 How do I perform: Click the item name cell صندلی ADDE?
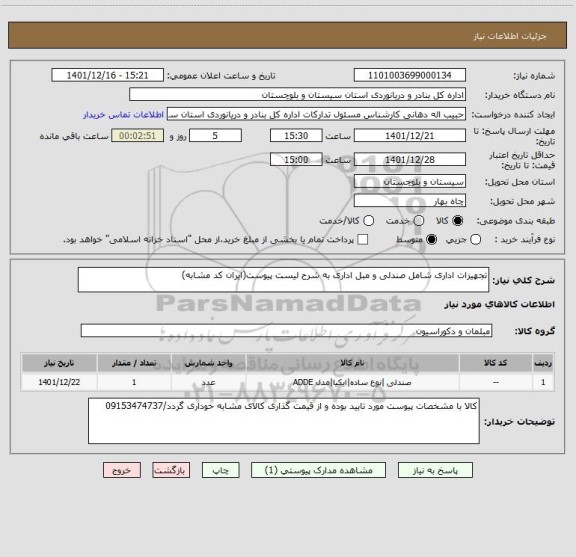click(x=352, y=382)
